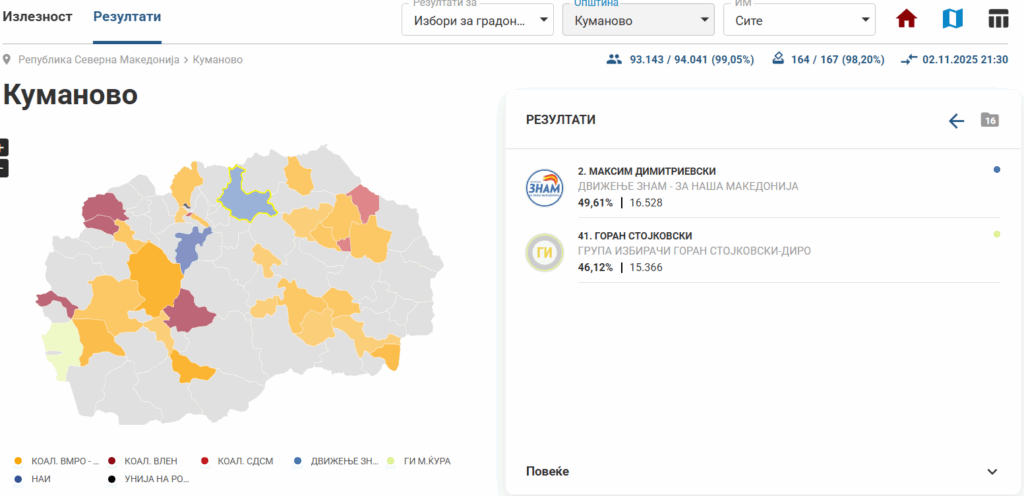Screen dimensions: 1024x496
Task: Click the orange КОАЛ. ВМРО legend swatch
Action: tap(18, 461)
